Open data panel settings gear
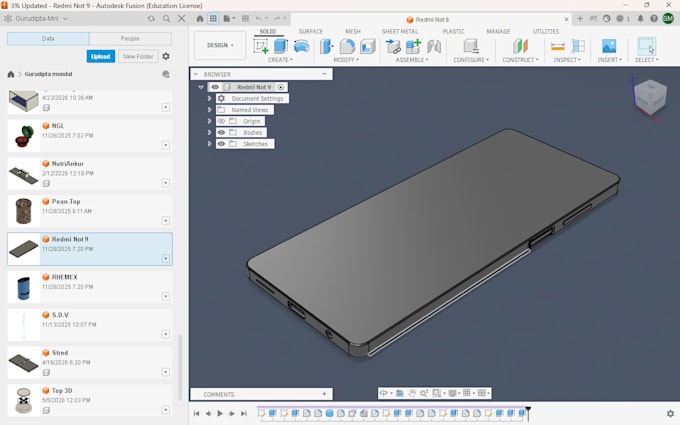Image resolution: width=680 pixels, height=425 pixels. [166, 56]
